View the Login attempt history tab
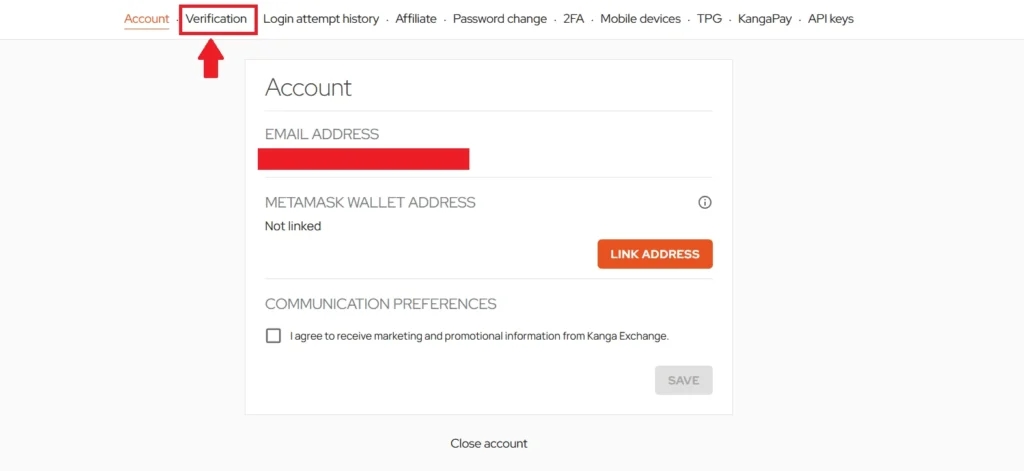 coord(321,19)
